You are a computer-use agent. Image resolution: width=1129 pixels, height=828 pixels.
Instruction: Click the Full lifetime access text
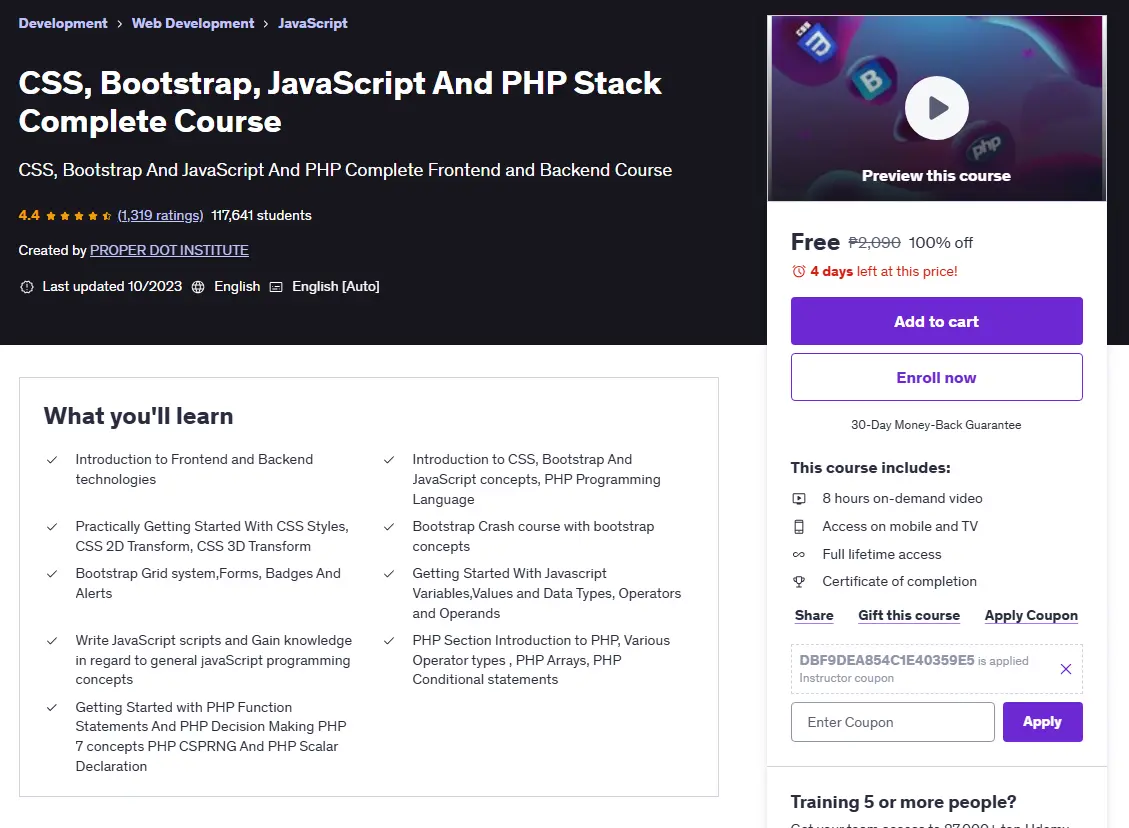click(882, 554)
